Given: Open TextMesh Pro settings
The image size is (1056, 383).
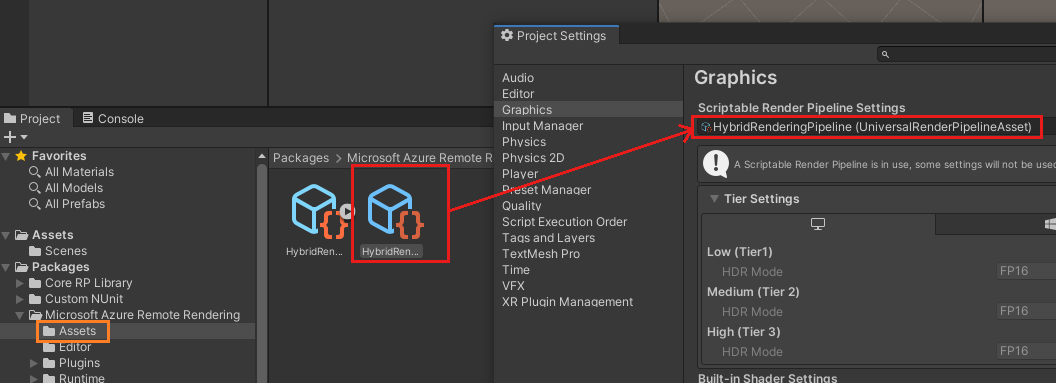Looking at the screenshot, I should point(541,254).
